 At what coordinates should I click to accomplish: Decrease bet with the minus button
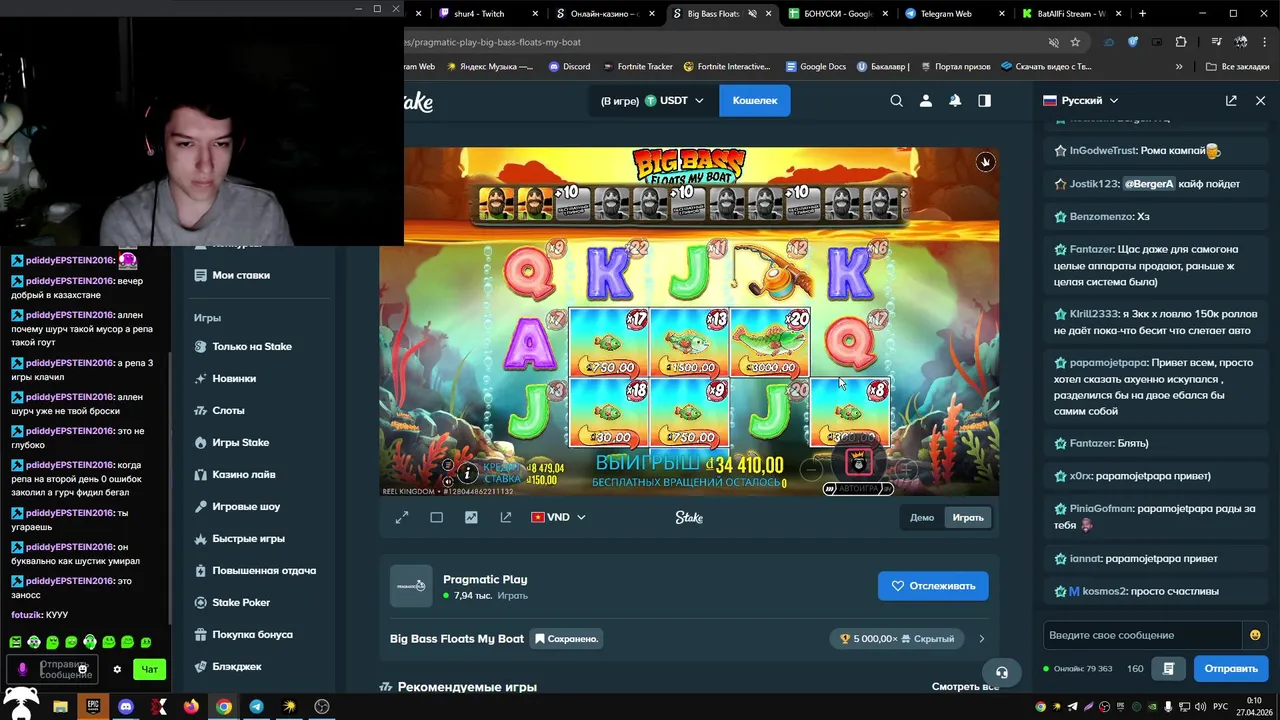click(x=811, y=468)
